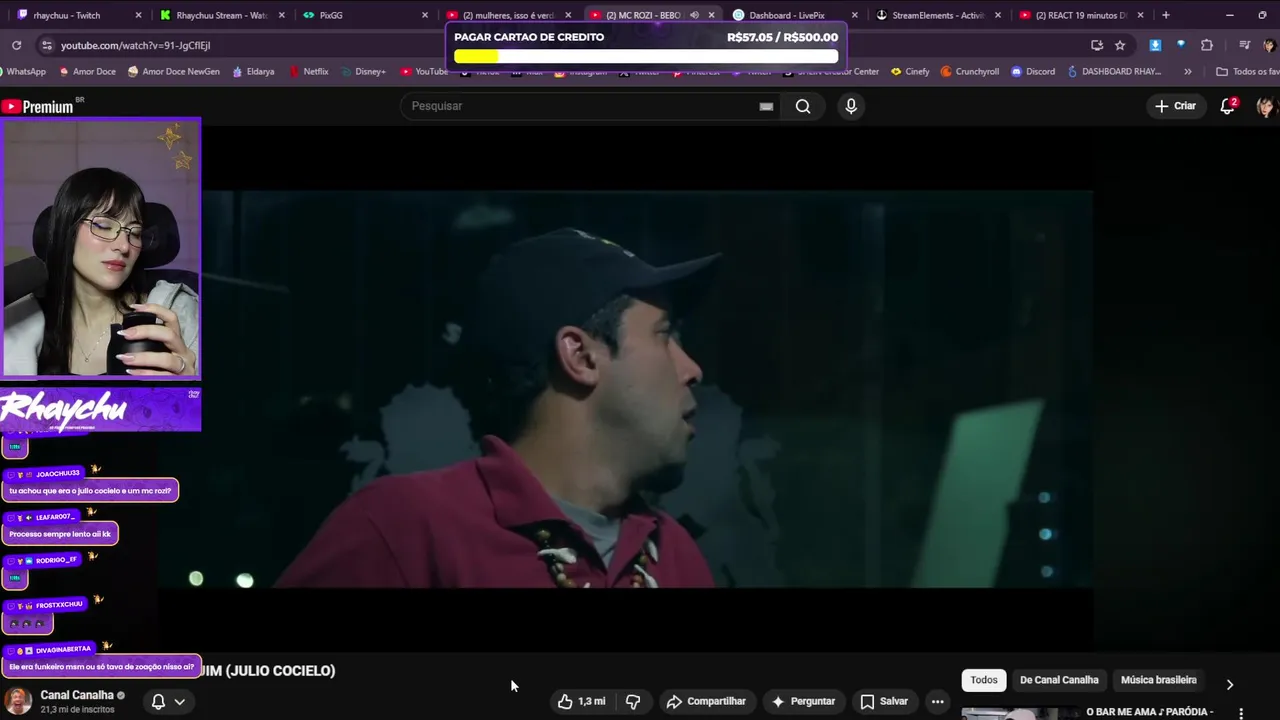The image size is (1280, 720).
Task: Open the Crunchyroll bookmark
Action: point(971,72)
